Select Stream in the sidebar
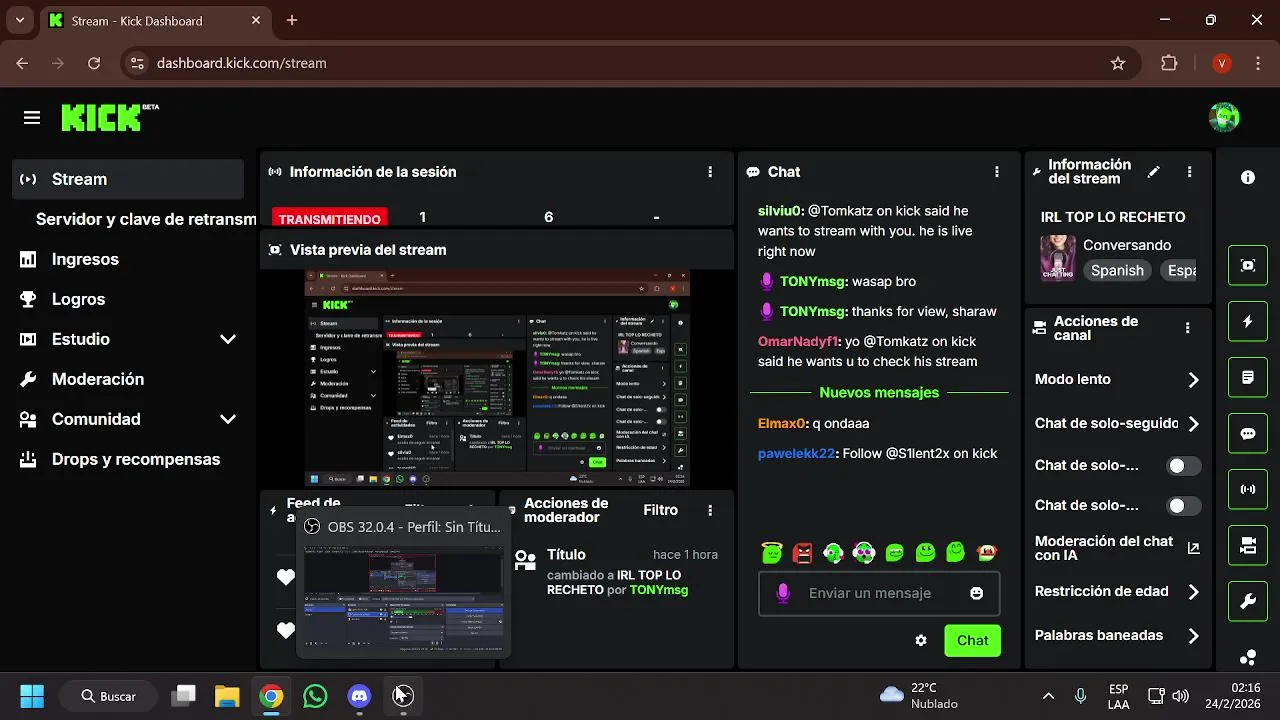This screenshot has width=1280, height=720. (x=129, y=179)
